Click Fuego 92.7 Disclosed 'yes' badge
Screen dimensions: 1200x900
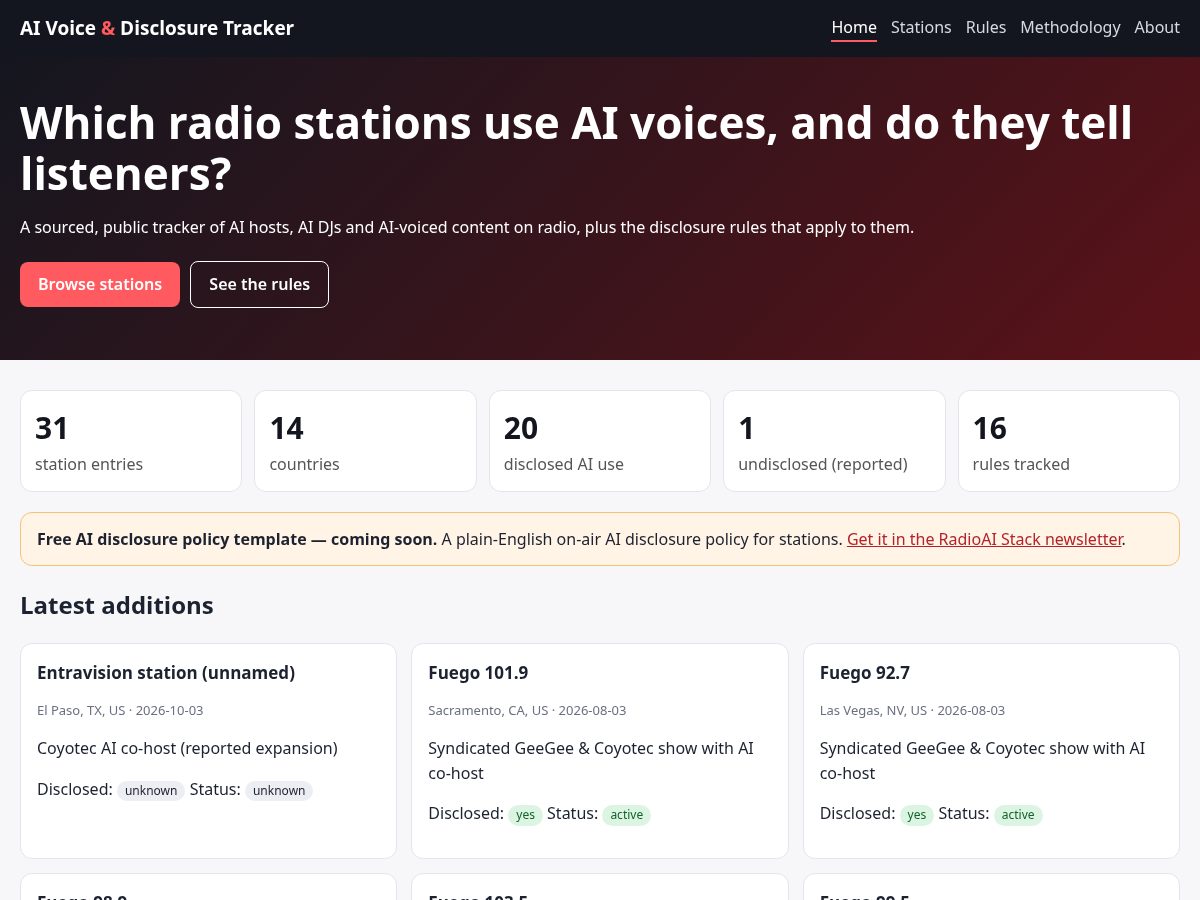click(917, 815)
